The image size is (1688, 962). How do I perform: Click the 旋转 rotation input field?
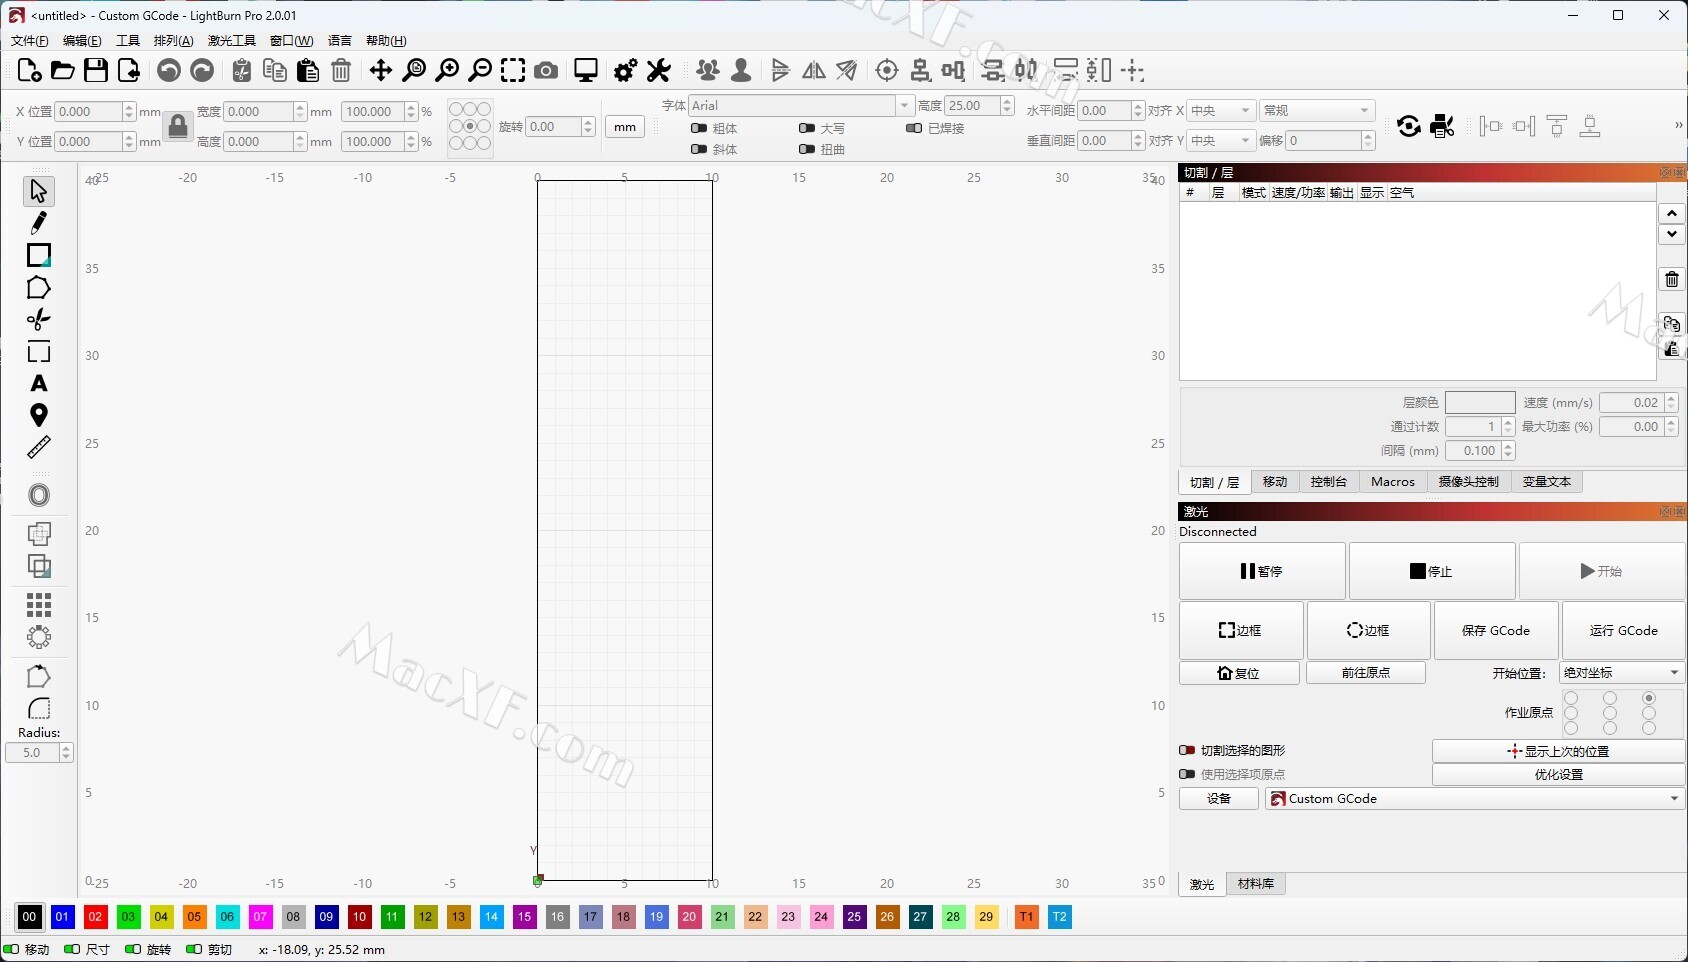click(553, 127)
